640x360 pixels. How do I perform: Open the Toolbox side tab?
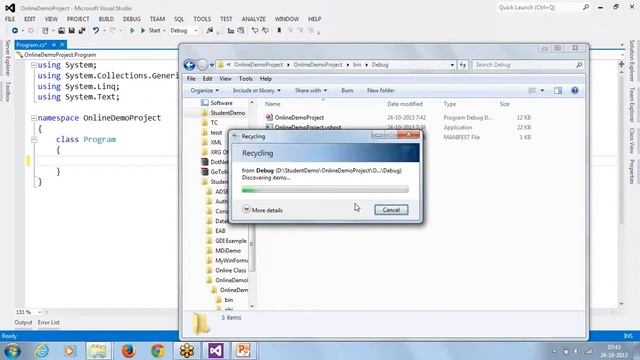pyautogui.click(x=7, y=91)
